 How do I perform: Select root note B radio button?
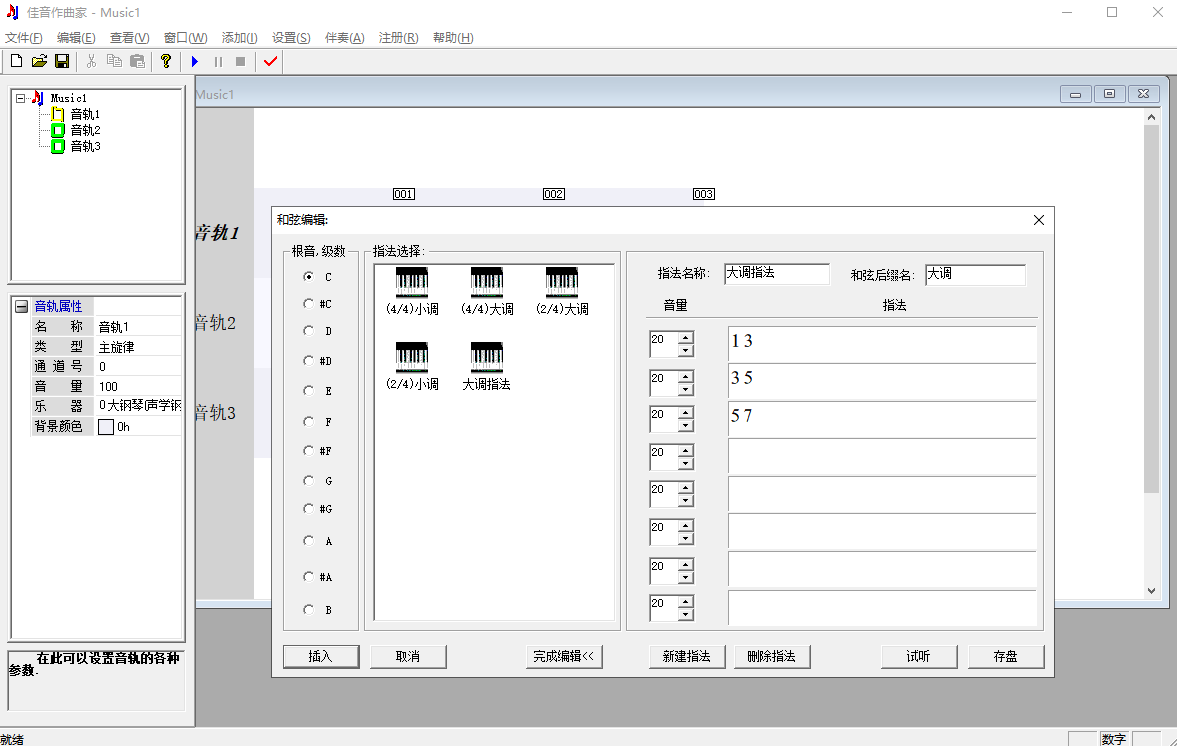(x=309, y=609)
